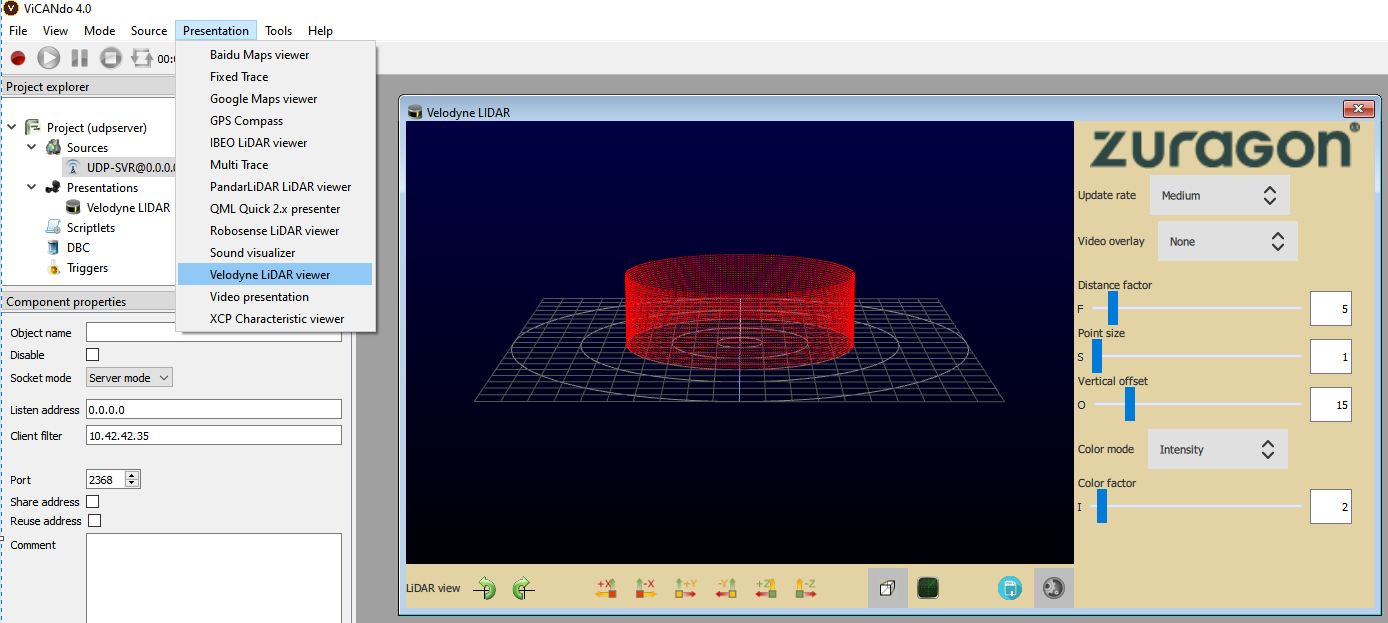Screen dimensions: 1388x623
Task: Click the Velodyne LIDAR sensor icon in tree
Action: pyautogui.click(x=73, y=207)
